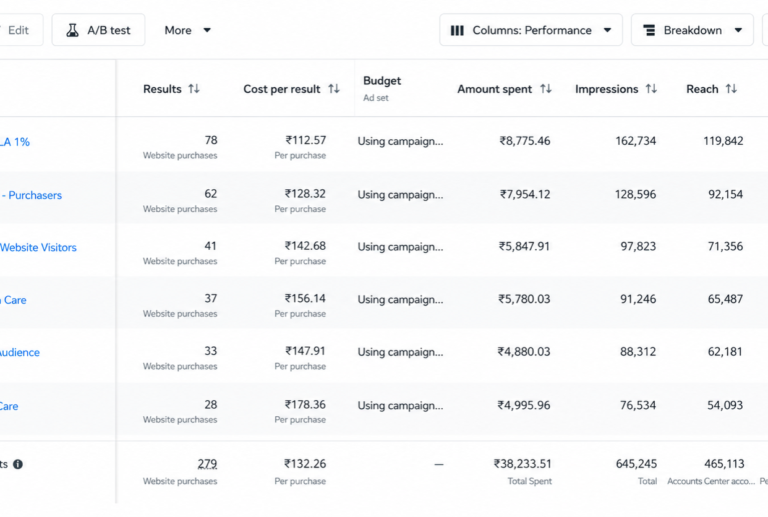Select the 33 results cell
Viewport: 768px width, 517px height.
point(211,351)
